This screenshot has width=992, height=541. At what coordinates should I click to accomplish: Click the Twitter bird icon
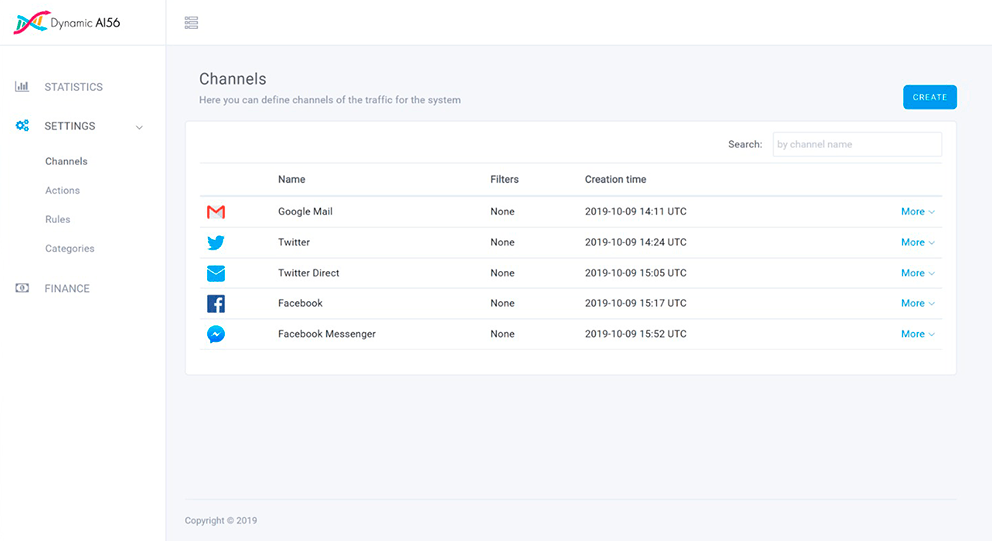[216, 243]
